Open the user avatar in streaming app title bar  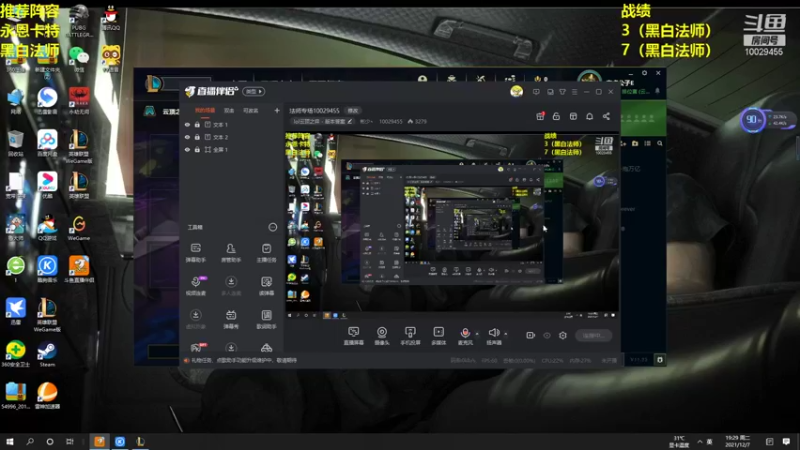[x=516, y=91]
